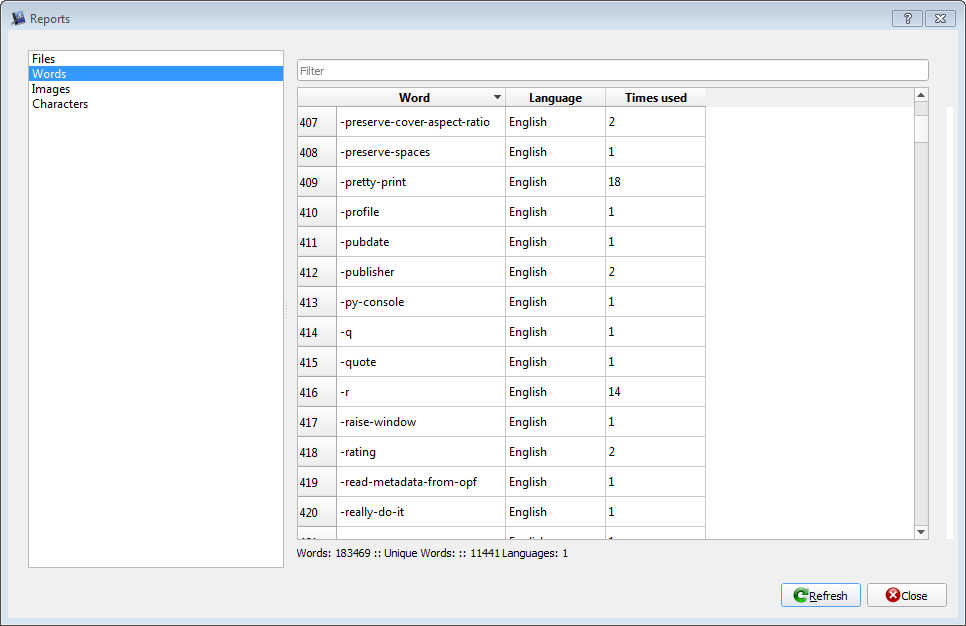Select the word -rating
This screenshot has height=626, width=966.
coord(421,452)
